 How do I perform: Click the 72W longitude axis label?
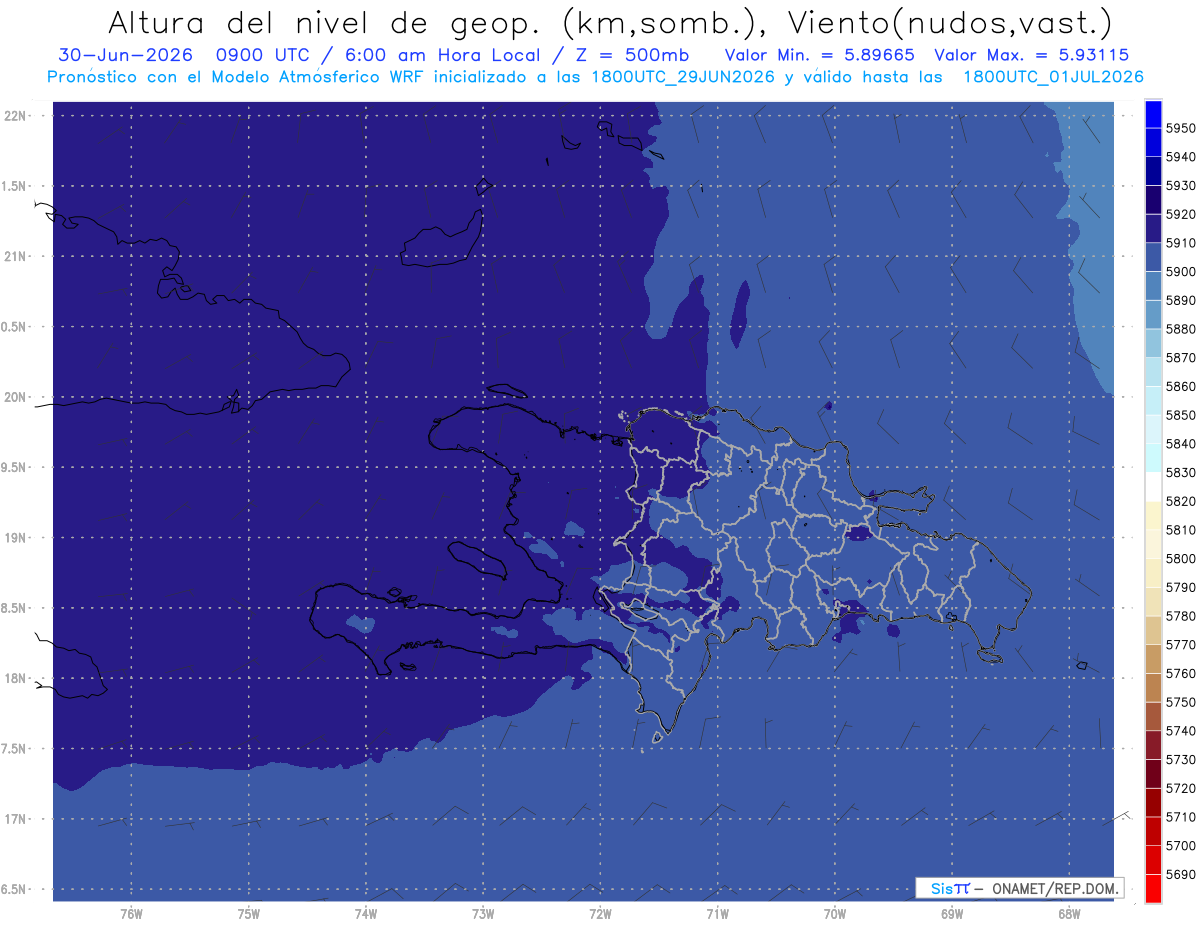(601, 914)
